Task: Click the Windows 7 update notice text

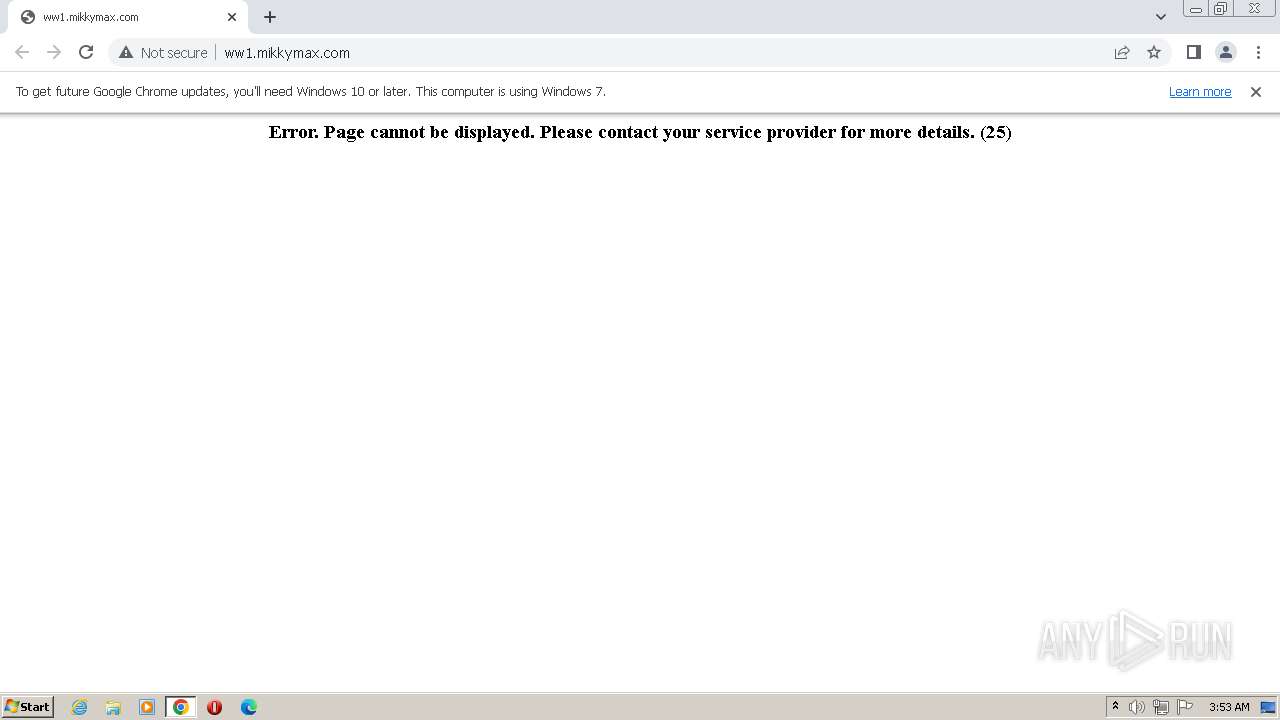Action: coord(311,91)
